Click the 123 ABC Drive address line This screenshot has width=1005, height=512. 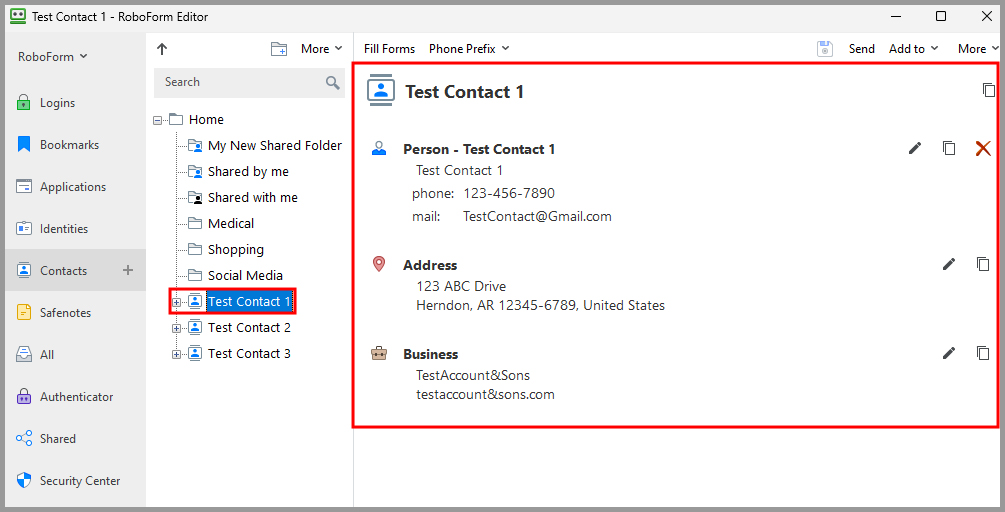click(461, 286)
